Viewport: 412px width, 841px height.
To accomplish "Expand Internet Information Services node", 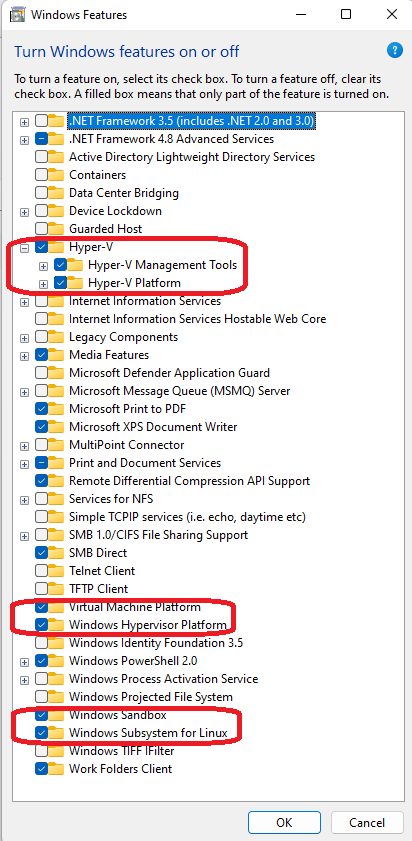I will click(x=24, y=302).
